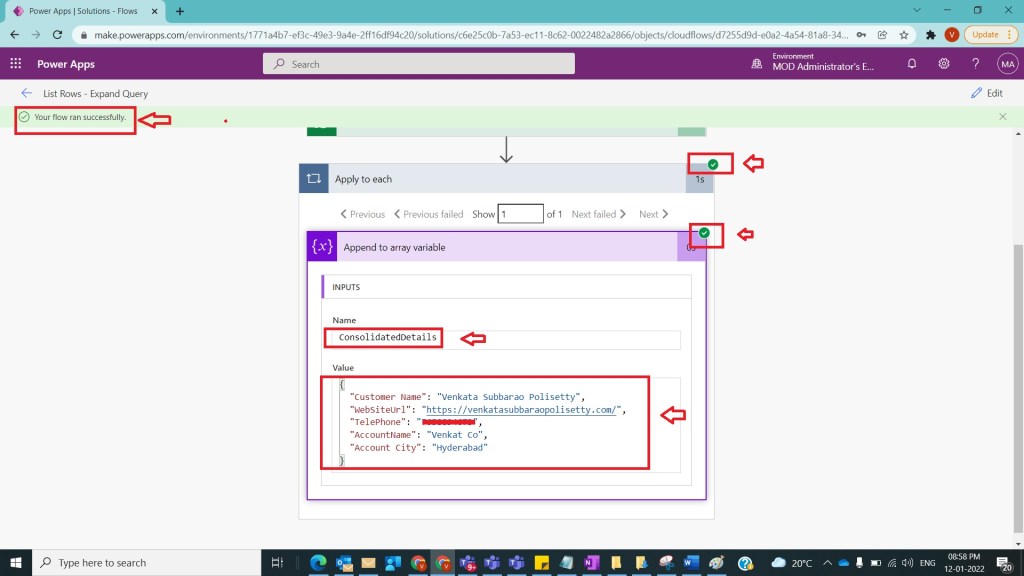Click the Show iteration number field
This screenshot has width=1024, height=576.
click(520, 214)
